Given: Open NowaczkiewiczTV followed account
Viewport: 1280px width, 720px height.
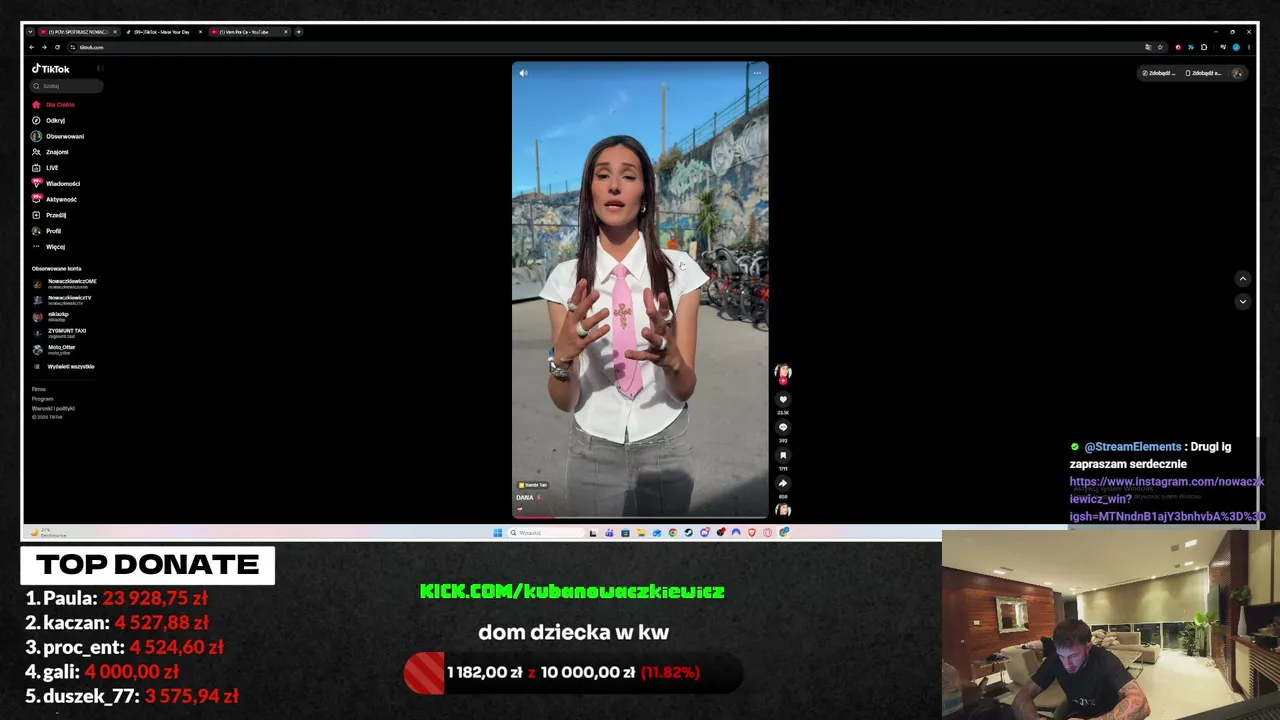Looking at the screenshot, I should [x=62, y=300].
